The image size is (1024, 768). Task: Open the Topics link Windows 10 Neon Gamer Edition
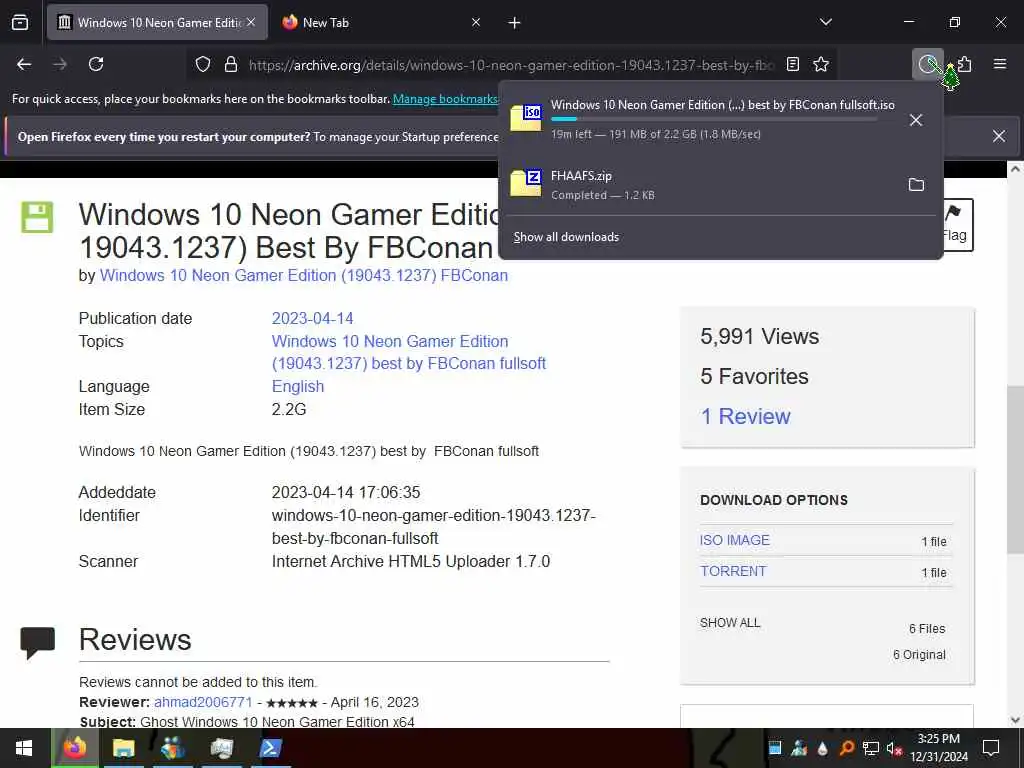tap(408, 353)
